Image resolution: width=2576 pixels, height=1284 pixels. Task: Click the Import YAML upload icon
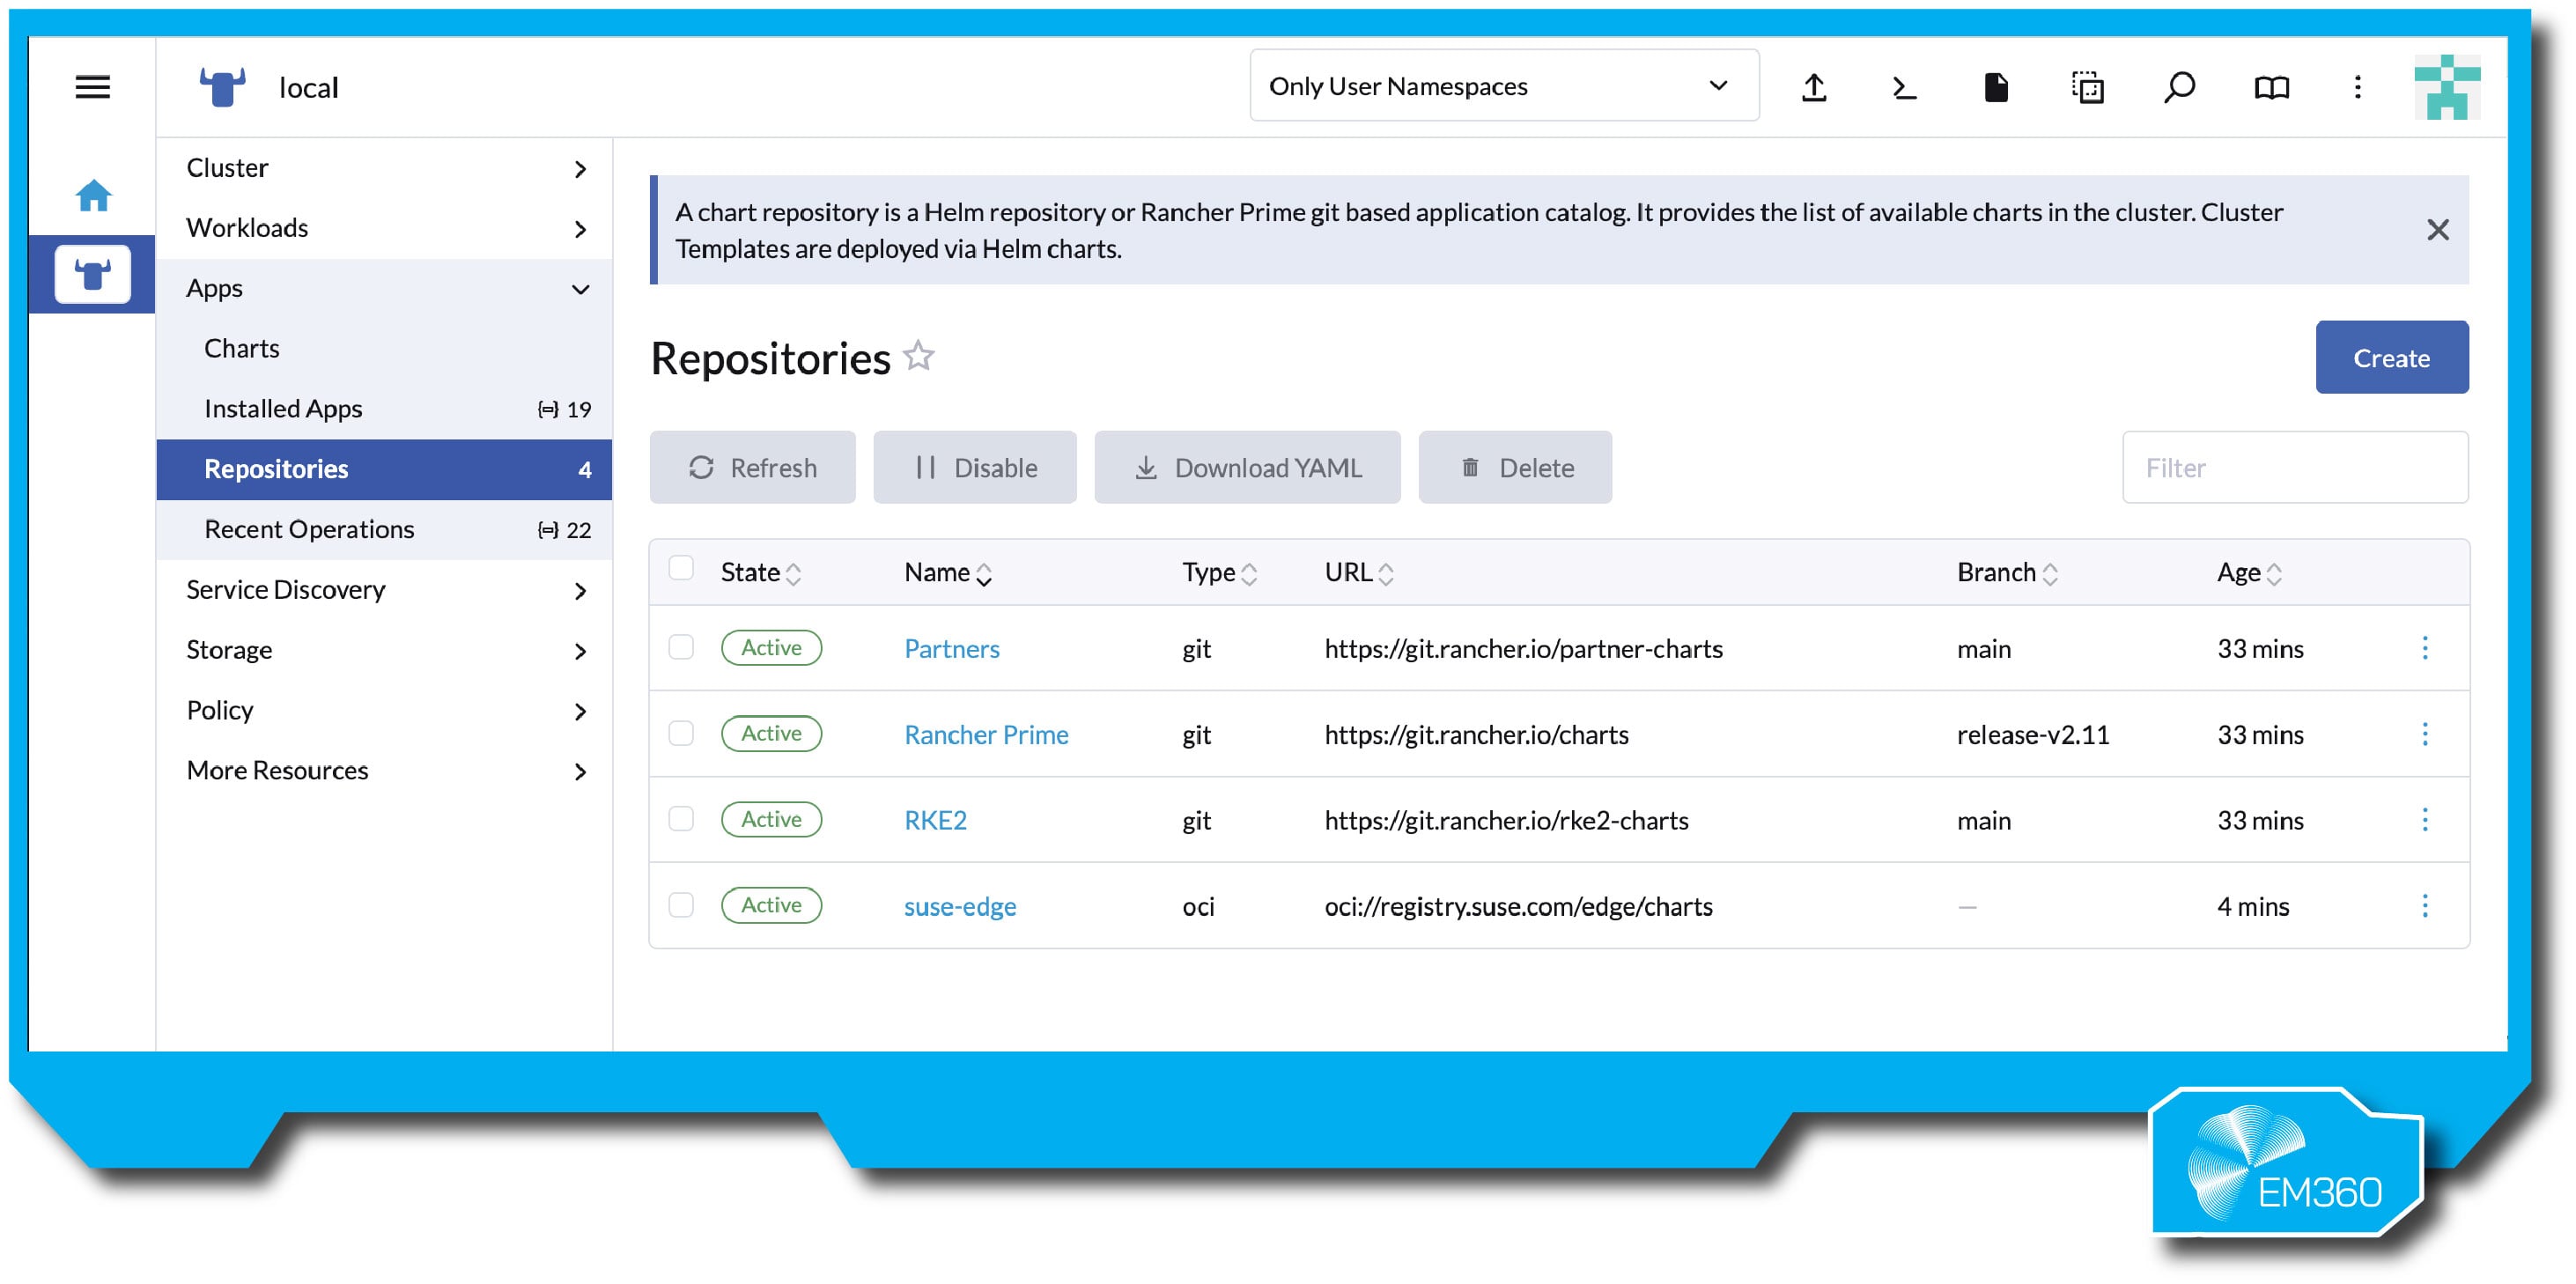[x=1814, y=88]
